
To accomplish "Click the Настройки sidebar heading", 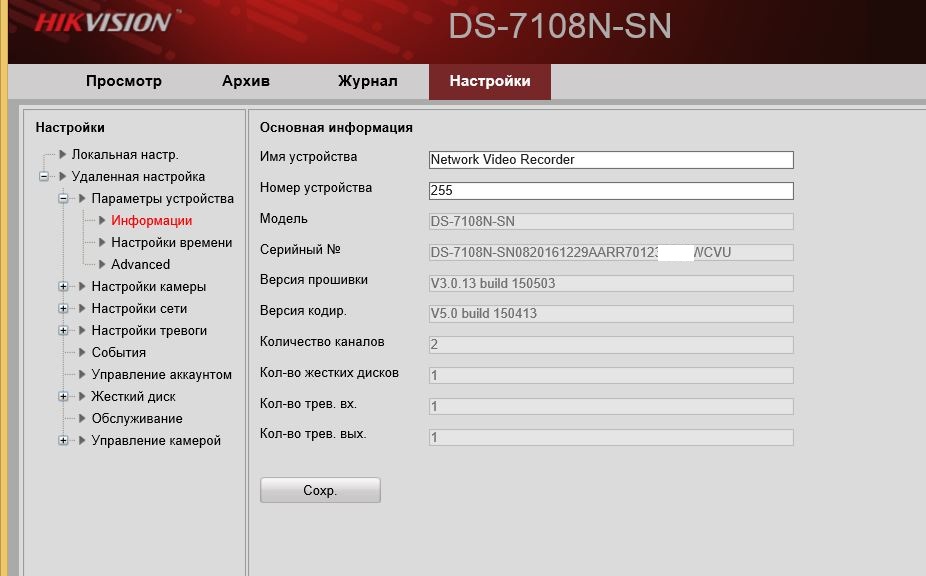I will [70, 128].
